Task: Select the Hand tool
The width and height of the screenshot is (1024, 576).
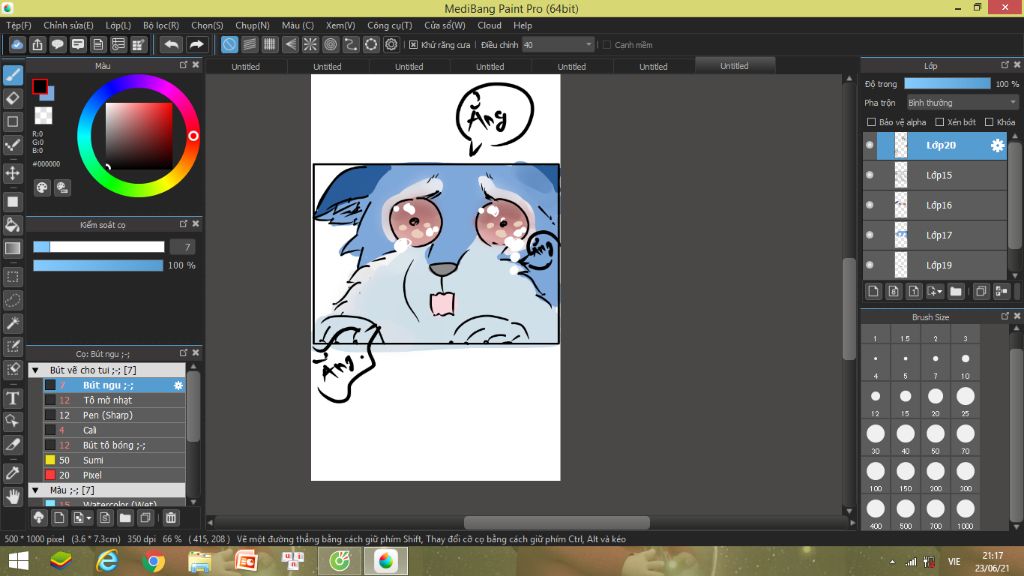Action: tap(12, 496)
